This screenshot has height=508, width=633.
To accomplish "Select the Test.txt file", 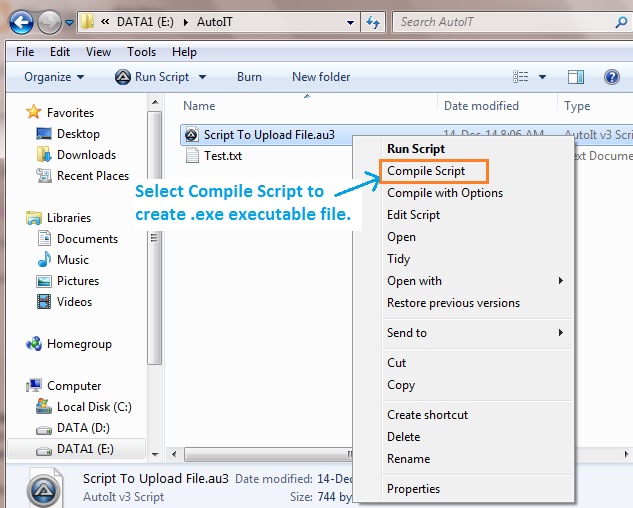I will [223, 156].
